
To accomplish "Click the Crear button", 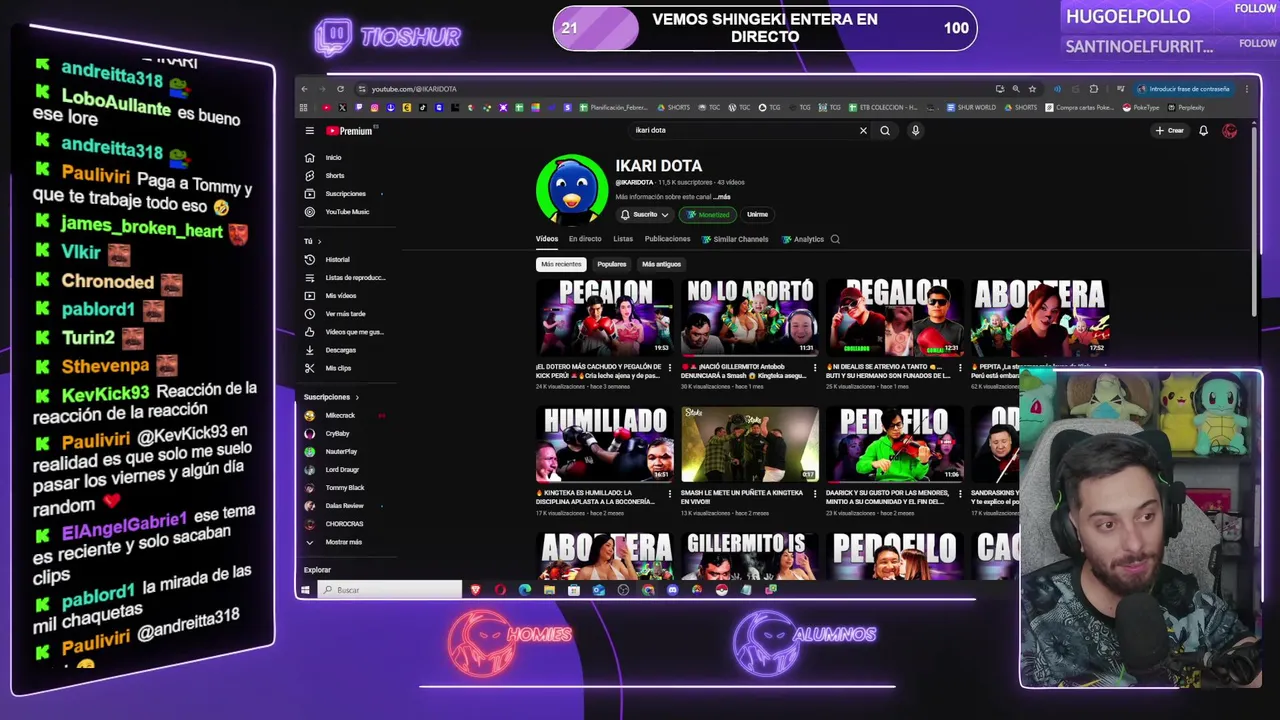I will click(x=1170, y=131).
